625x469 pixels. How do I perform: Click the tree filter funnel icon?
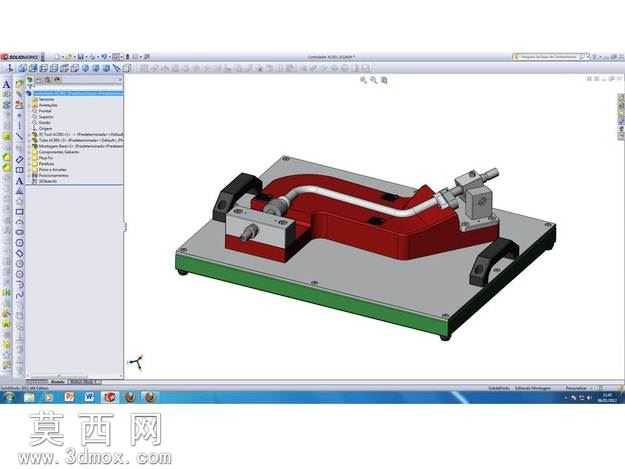(x=29, y=87)
